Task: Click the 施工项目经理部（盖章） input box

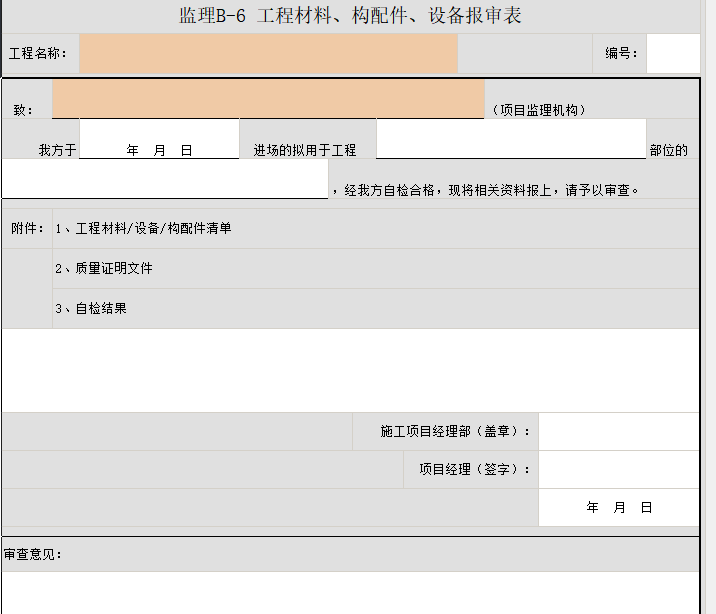Action: click(x=619, y=431)
